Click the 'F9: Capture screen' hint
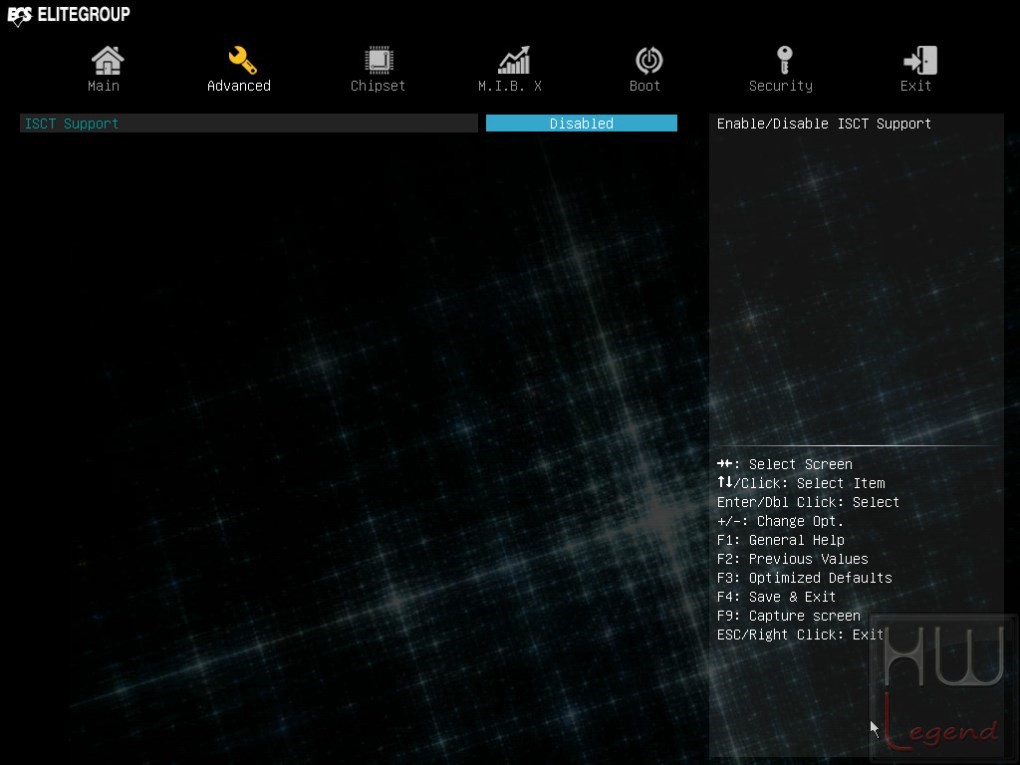 788,615
